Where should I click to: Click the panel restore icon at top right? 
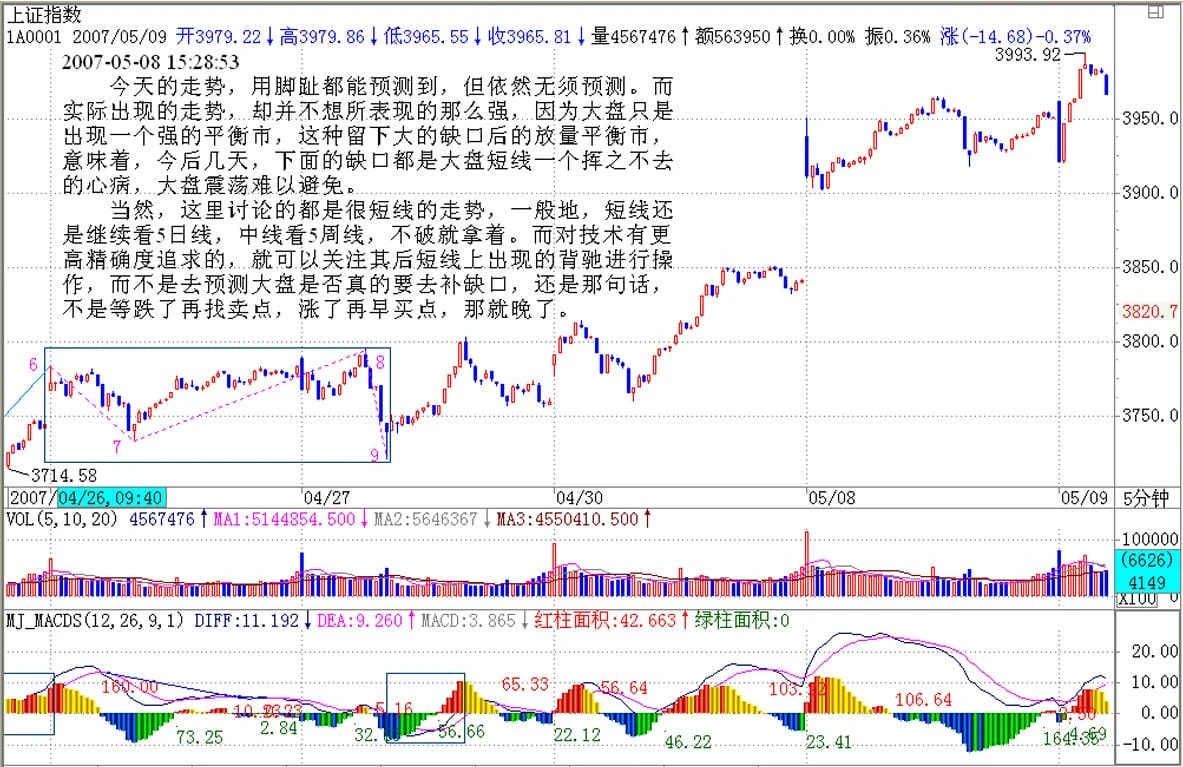point(1155,14)
